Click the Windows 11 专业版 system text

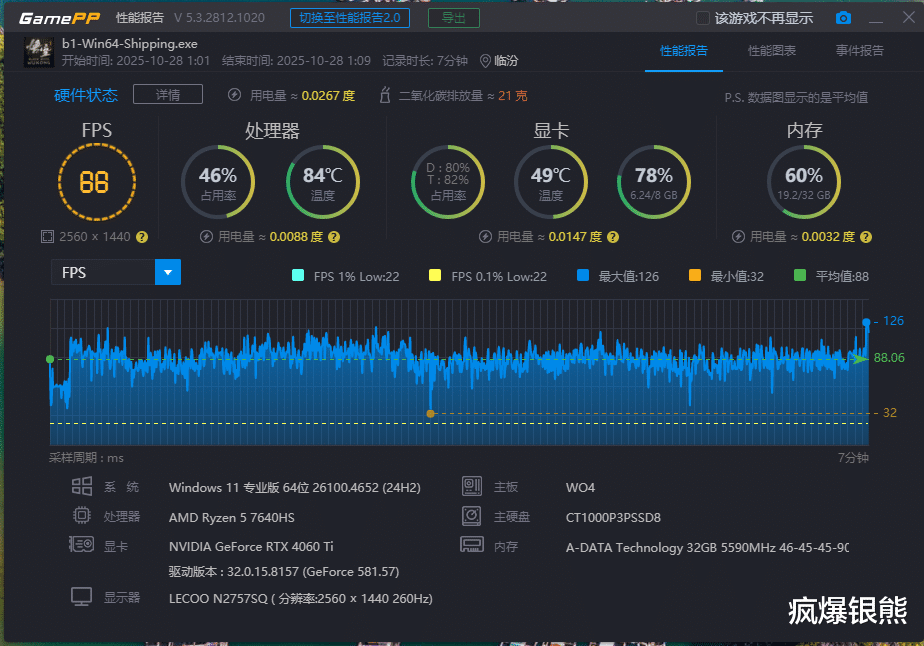[295, 487]
